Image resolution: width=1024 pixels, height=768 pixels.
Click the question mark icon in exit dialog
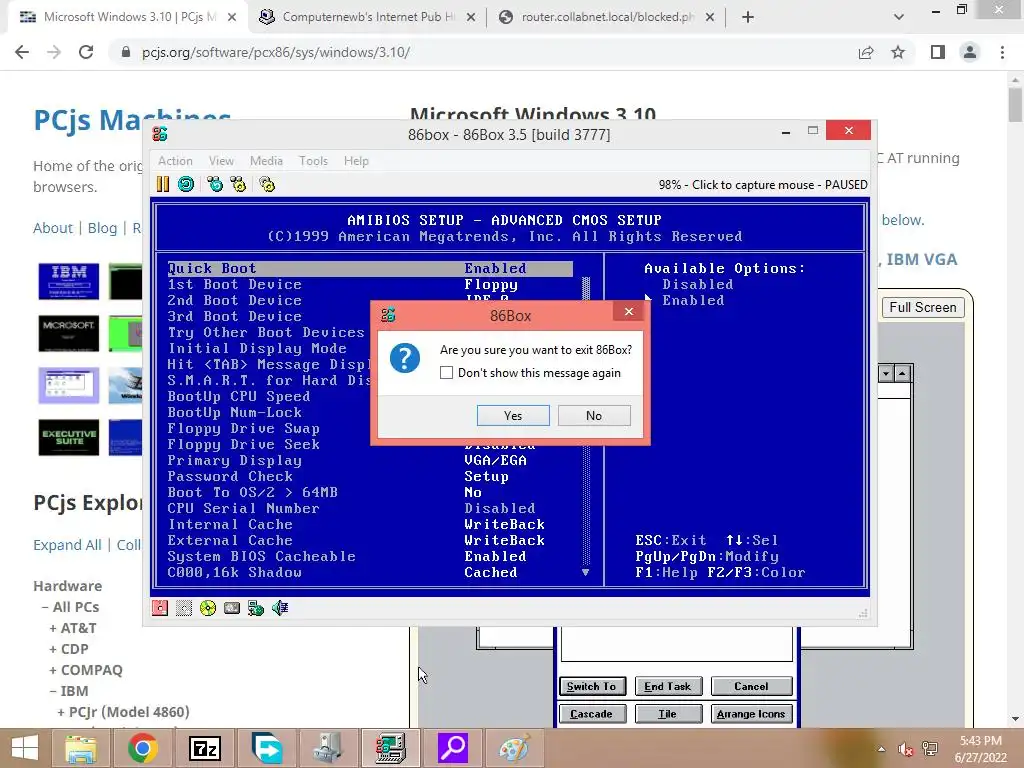[405, 359]
